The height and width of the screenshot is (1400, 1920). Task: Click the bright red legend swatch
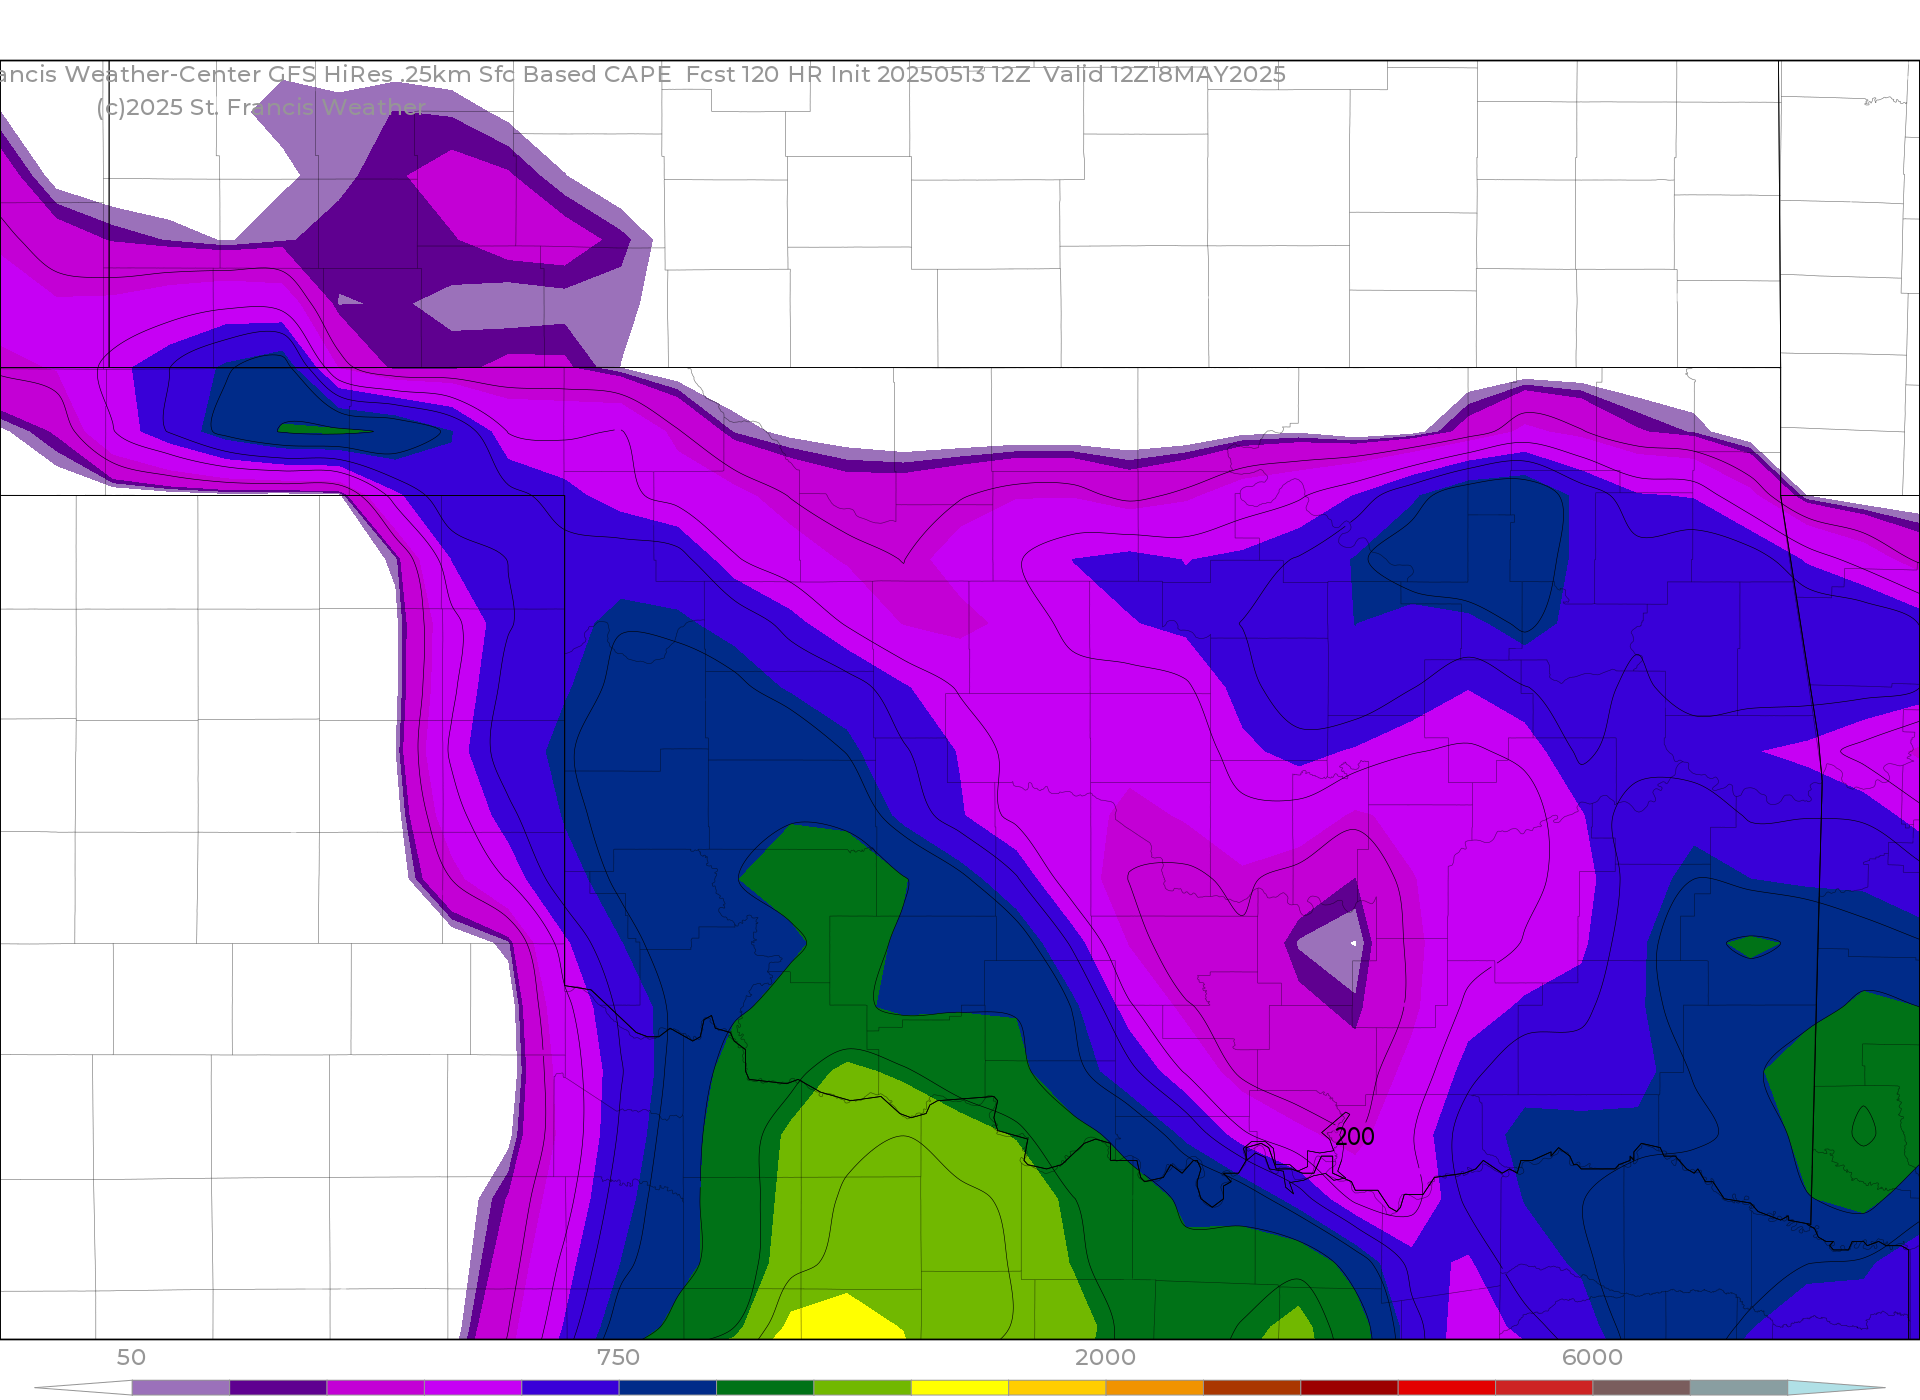[1446, 1388]
